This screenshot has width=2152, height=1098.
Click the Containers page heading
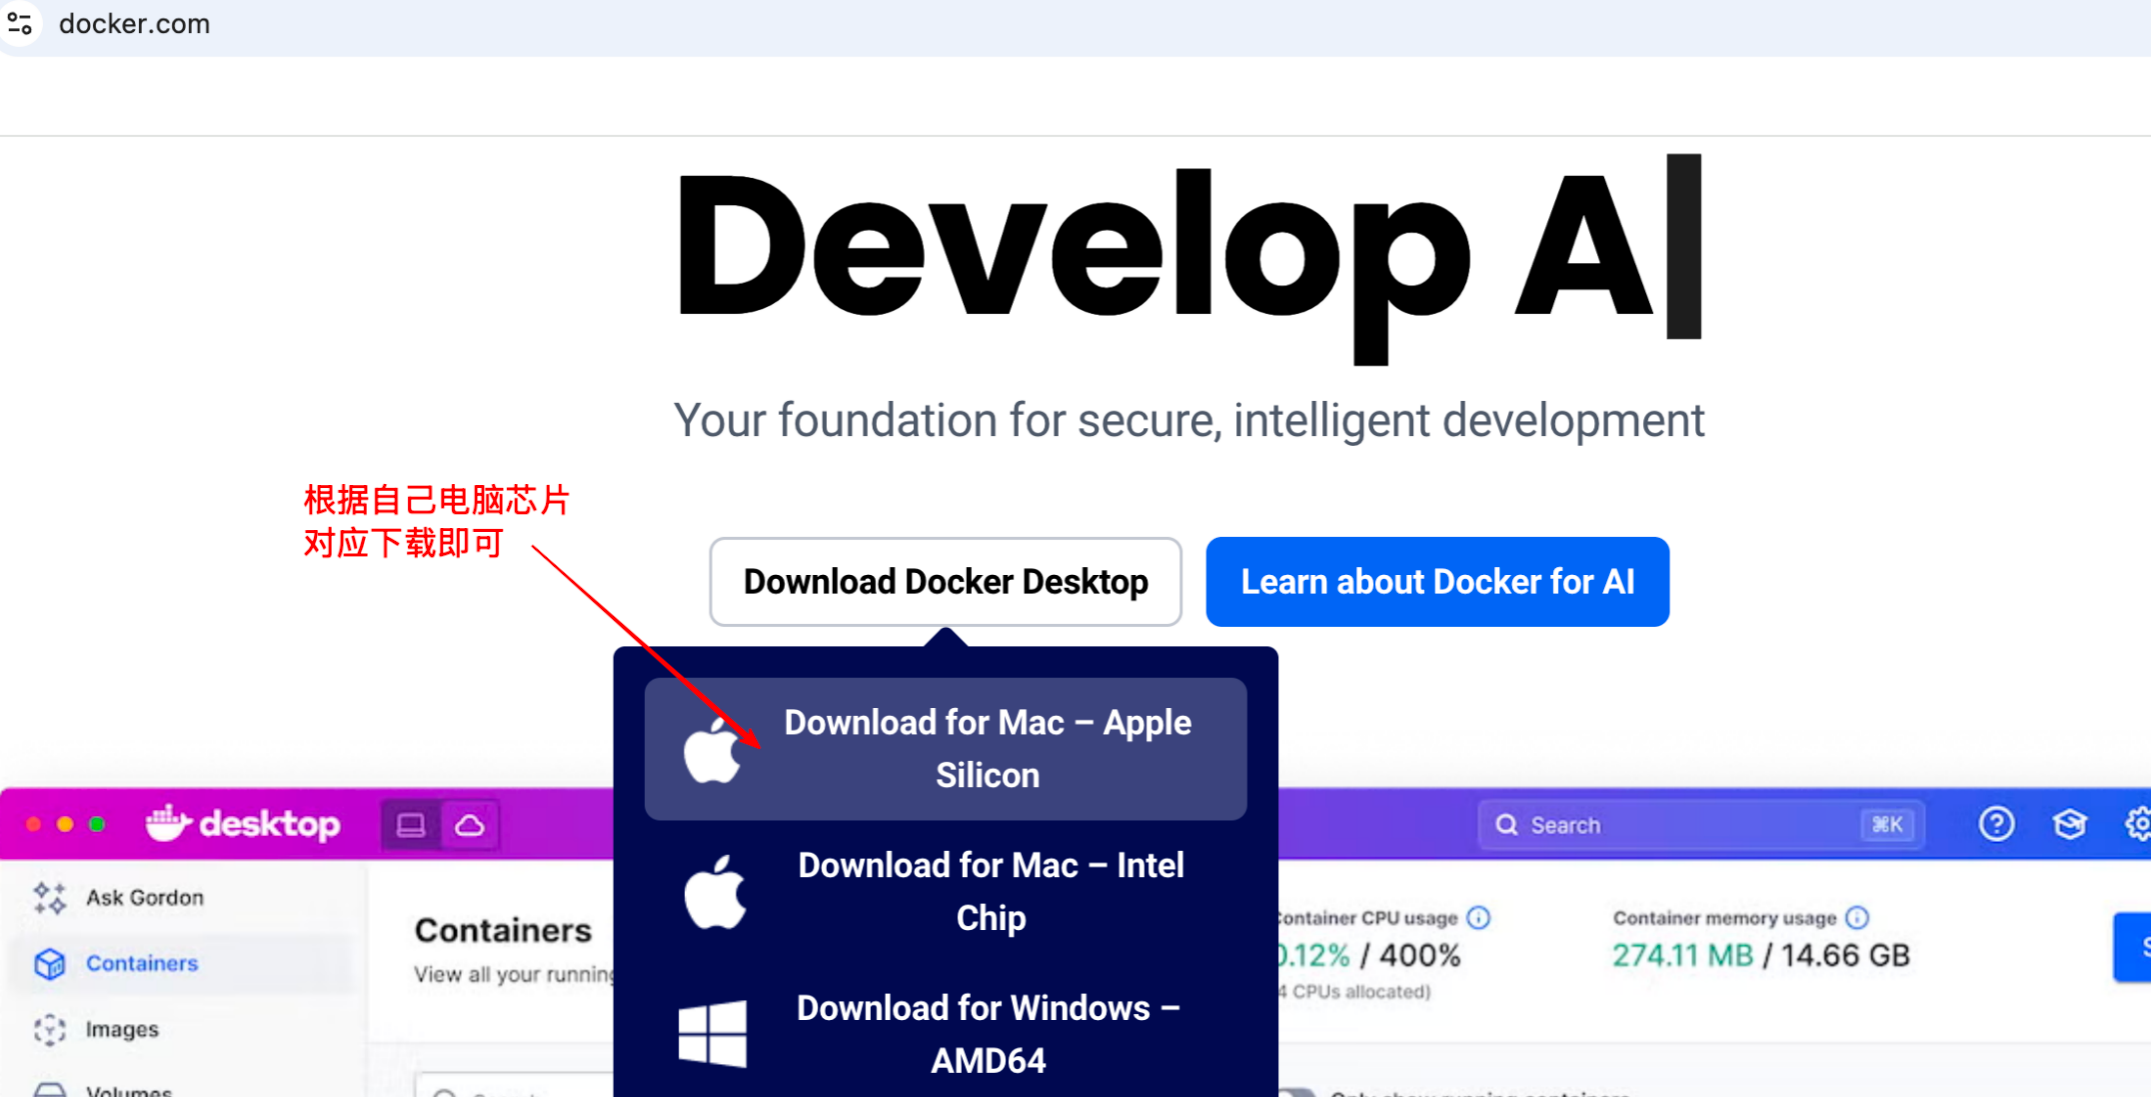click(503, 930)
